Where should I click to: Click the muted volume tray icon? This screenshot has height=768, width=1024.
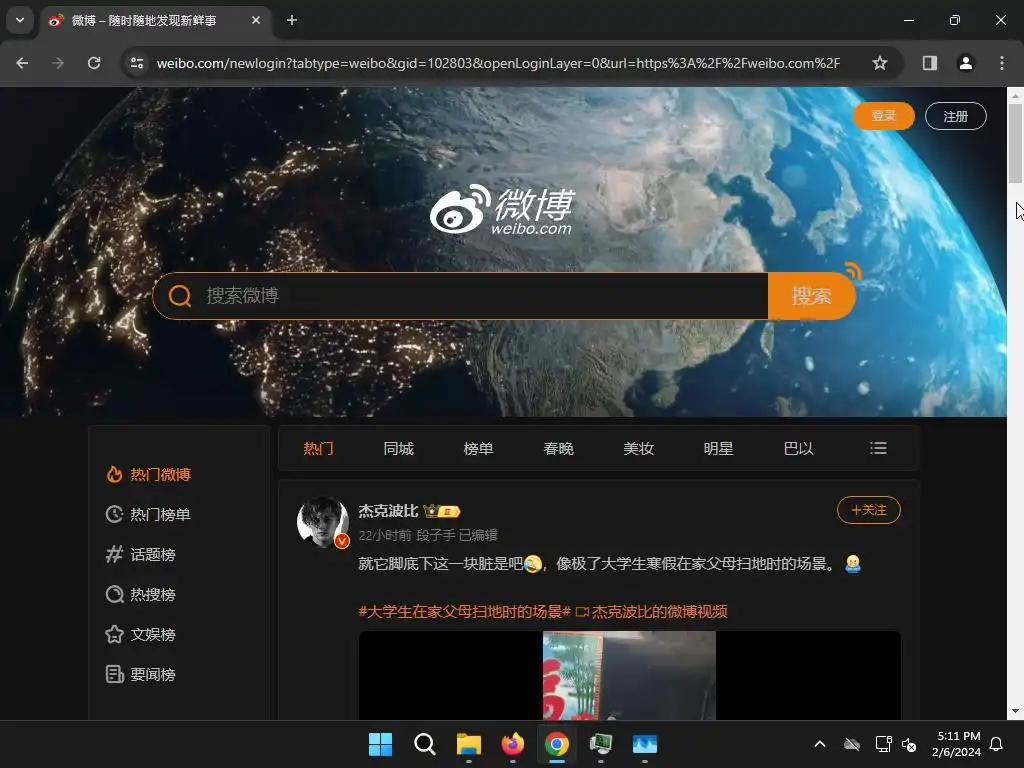[908, 744]
